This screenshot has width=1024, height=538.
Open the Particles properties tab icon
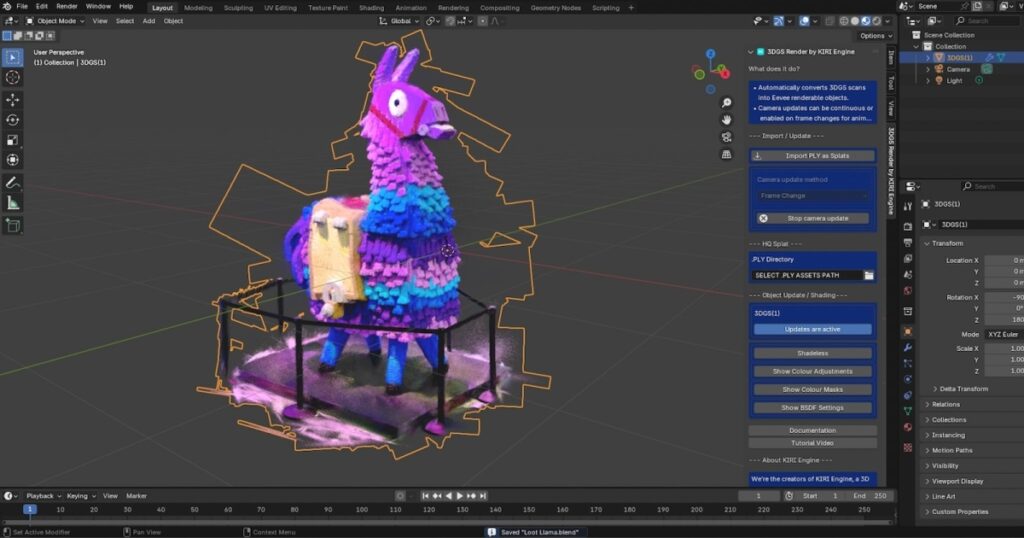pos(908,363)
